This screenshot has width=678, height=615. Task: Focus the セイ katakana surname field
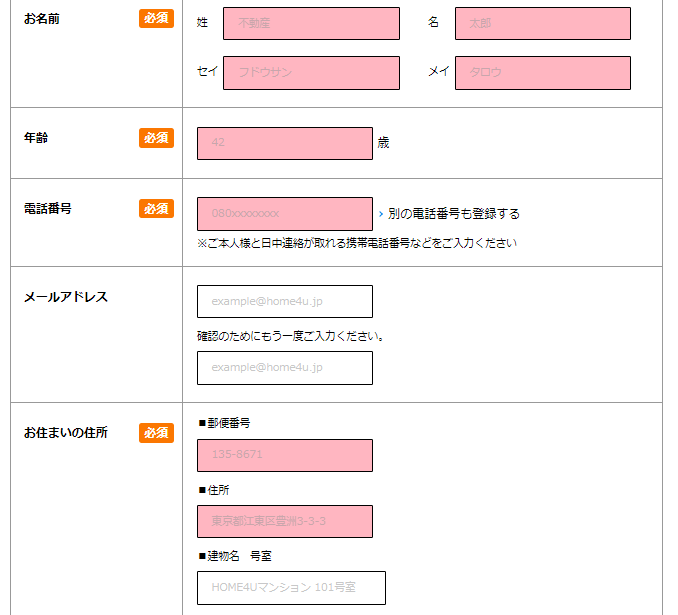point(311,73)
